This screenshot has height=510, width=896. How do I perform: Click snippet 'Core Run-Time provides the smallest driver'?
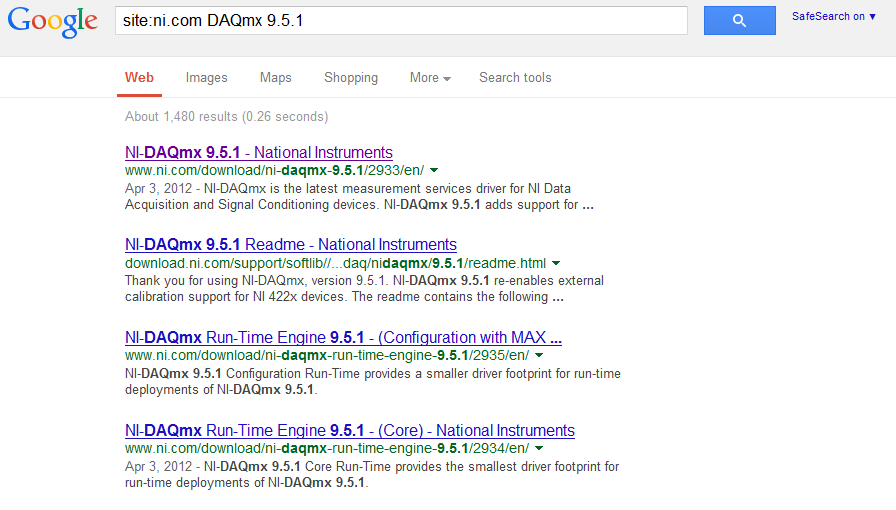click(x=372, y=475)
